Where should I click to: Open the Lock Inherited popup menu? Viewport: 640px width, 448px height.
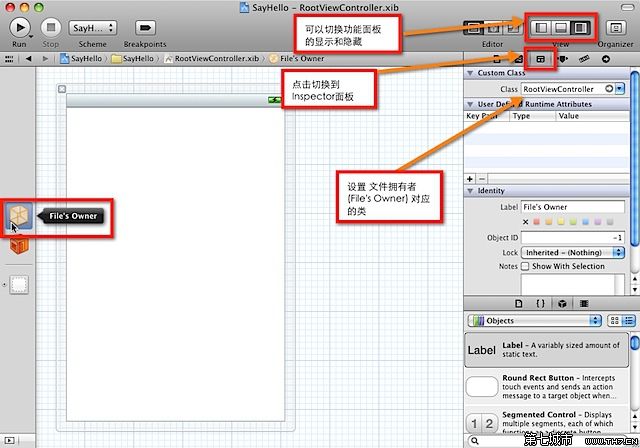pyautogui.click(x=573, y=253)
